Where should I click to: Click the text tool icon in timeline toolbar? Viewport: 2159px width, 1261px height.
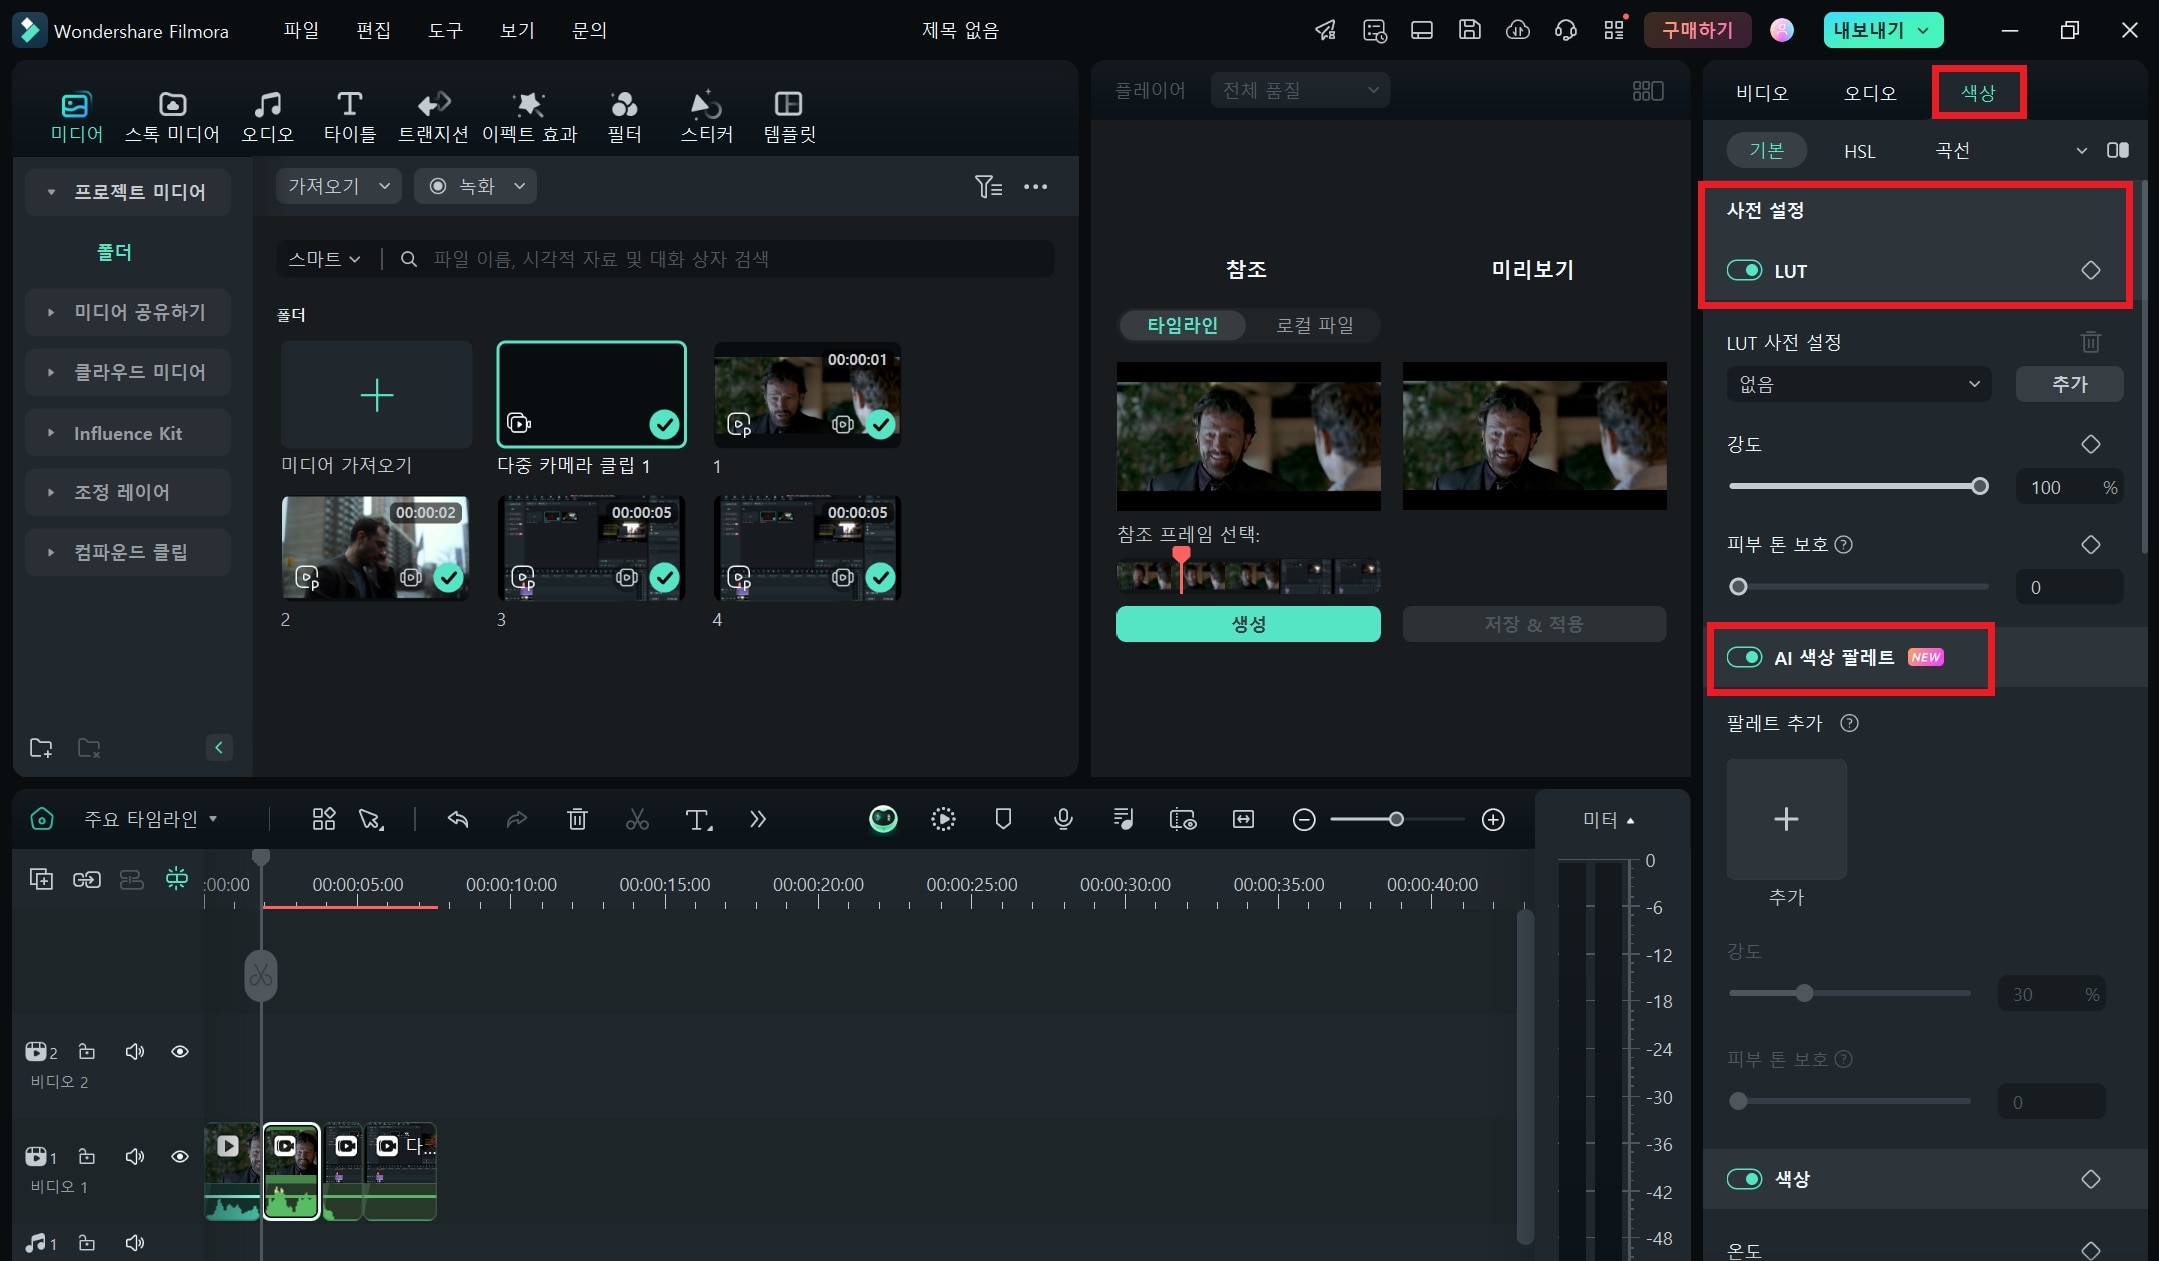pos(699,820)
